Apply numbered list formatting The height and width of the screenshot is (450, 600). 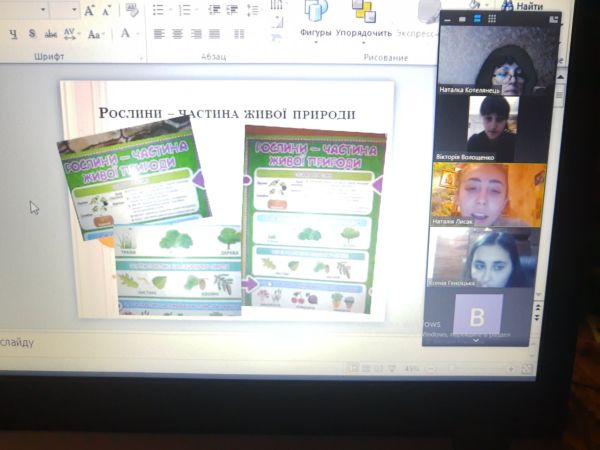[x=184, y=11]
